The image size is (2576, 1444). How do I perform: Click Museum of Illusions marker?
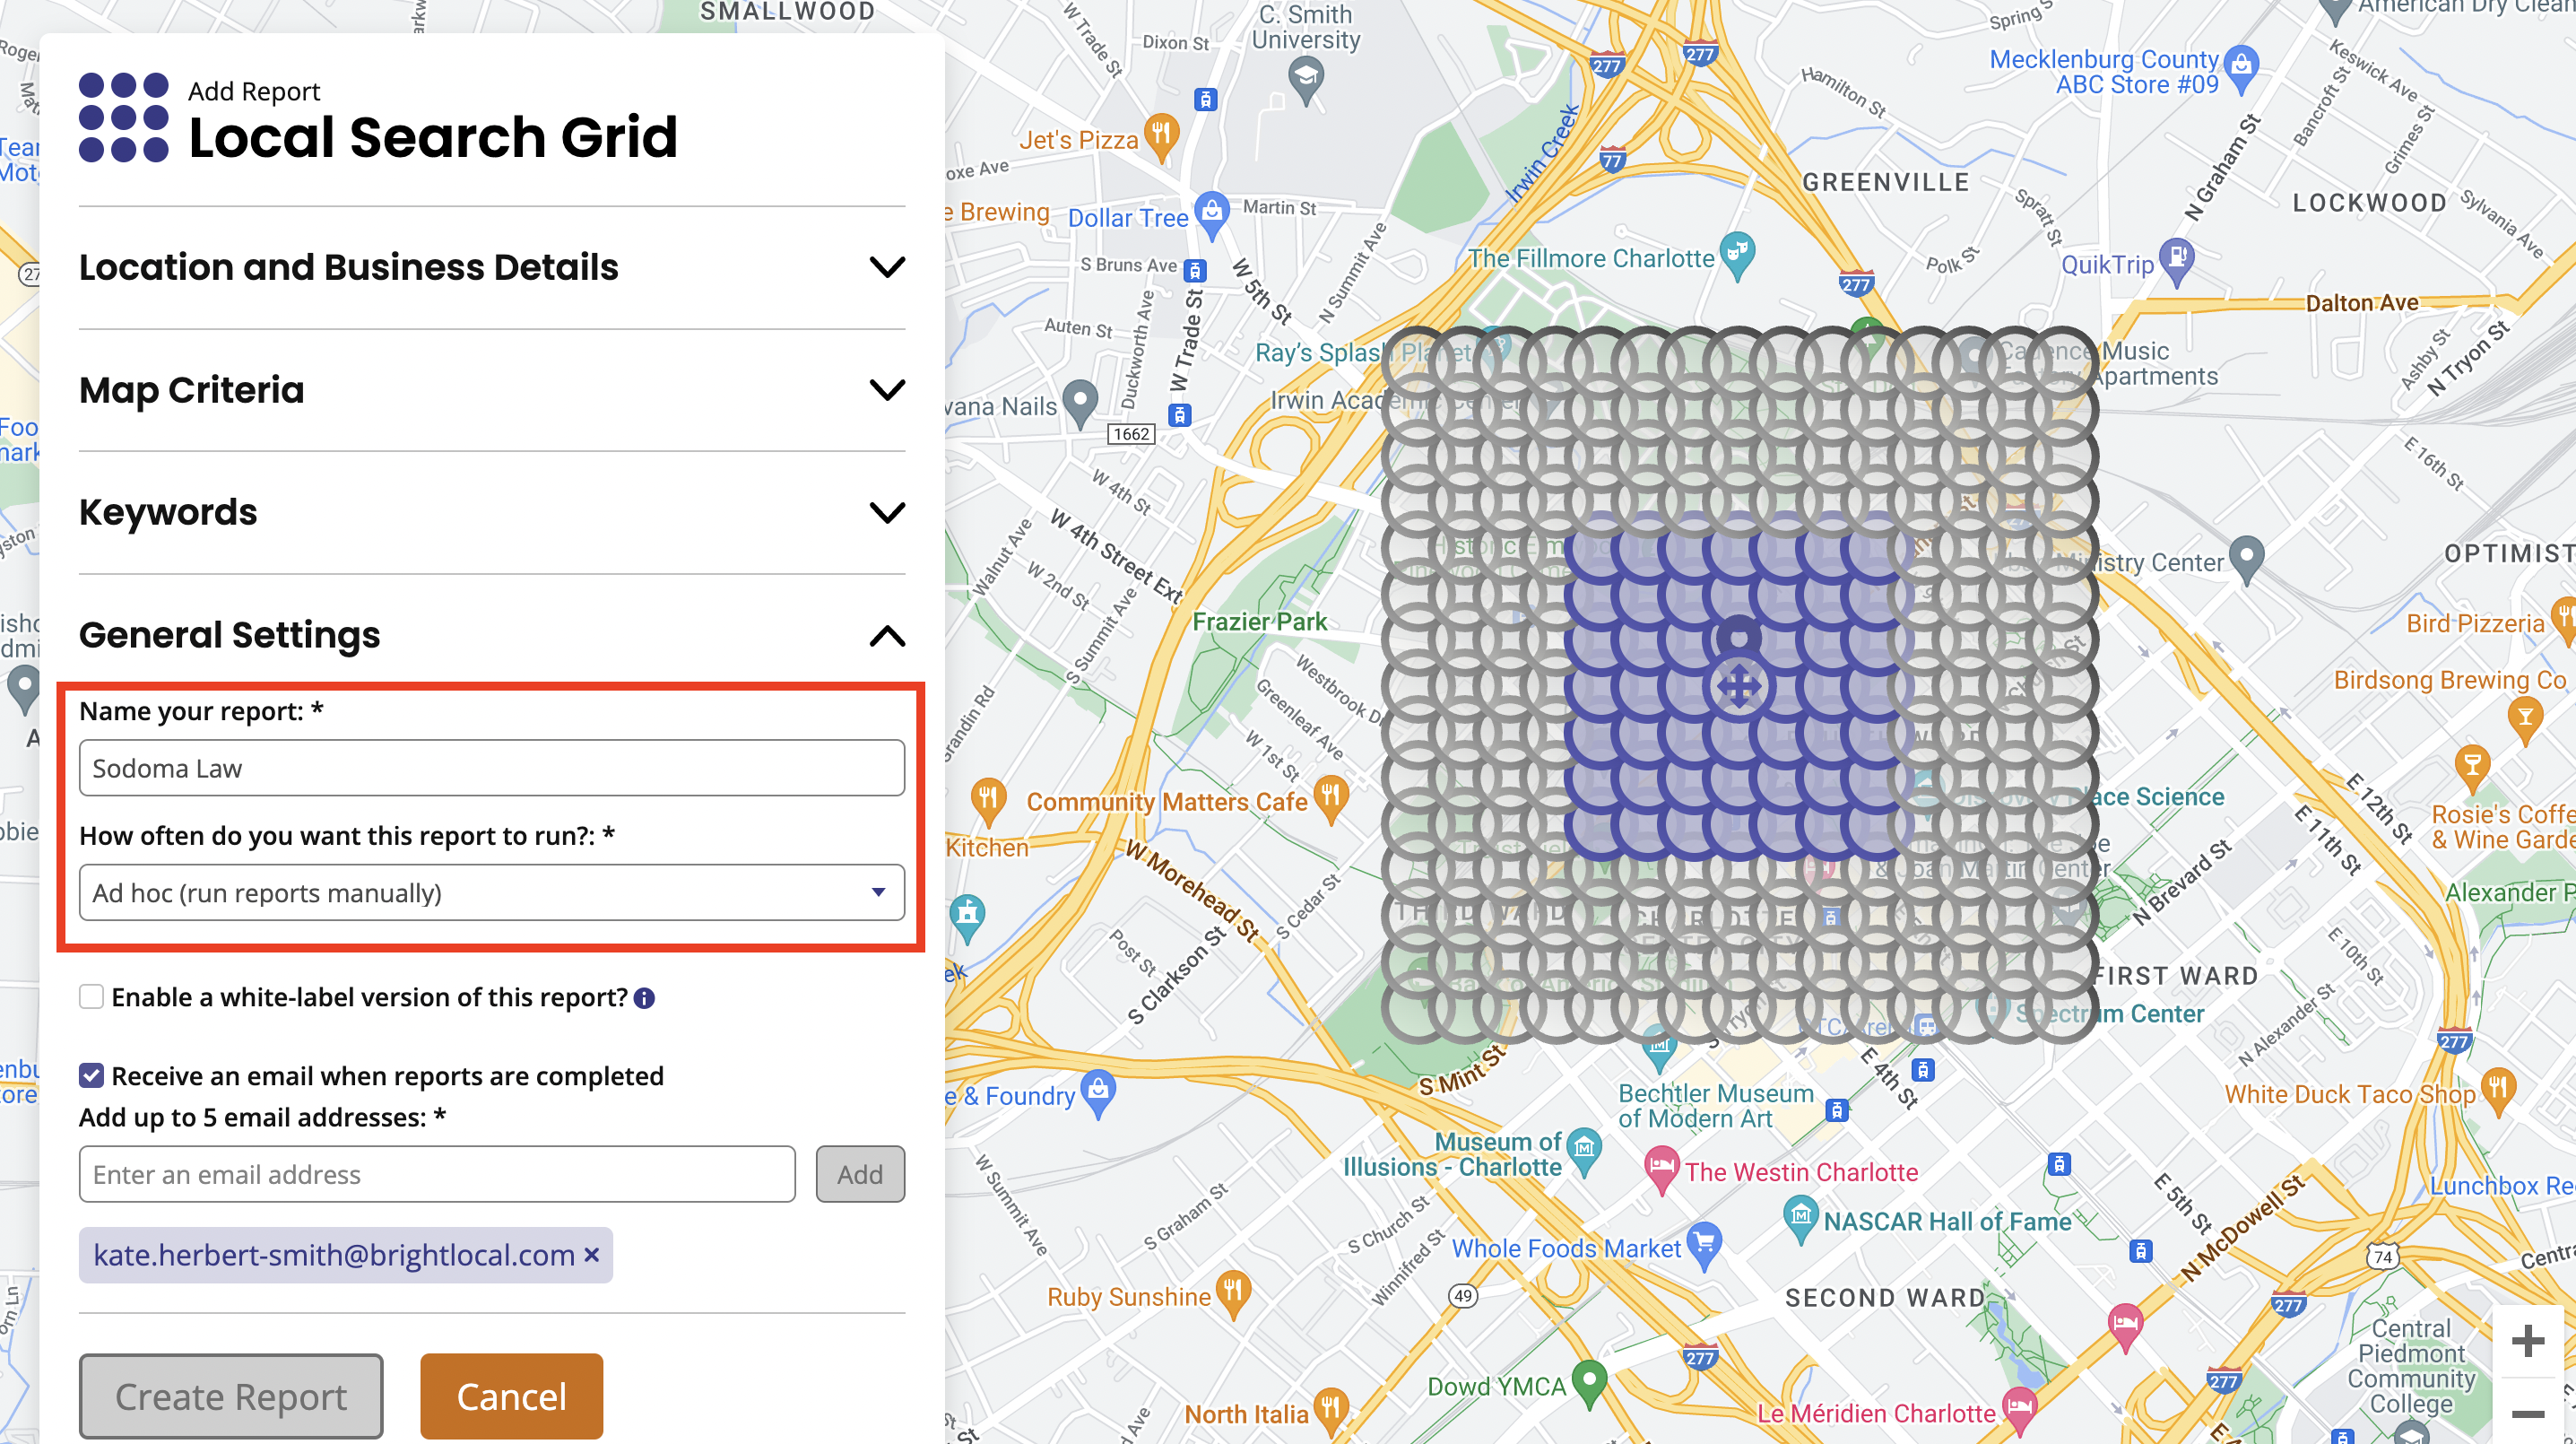click(1584, 1150)
